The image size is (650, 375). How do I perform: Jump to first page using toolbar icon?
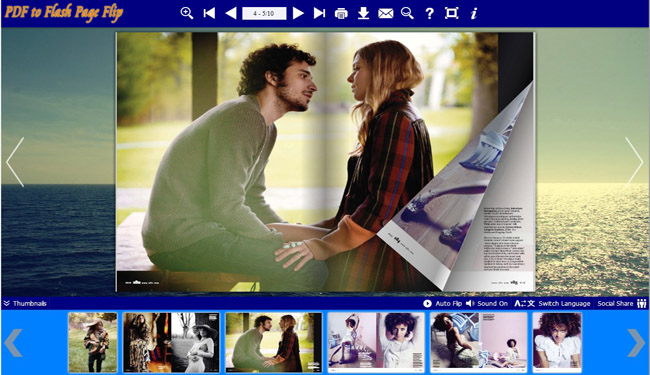coord(209,13)
